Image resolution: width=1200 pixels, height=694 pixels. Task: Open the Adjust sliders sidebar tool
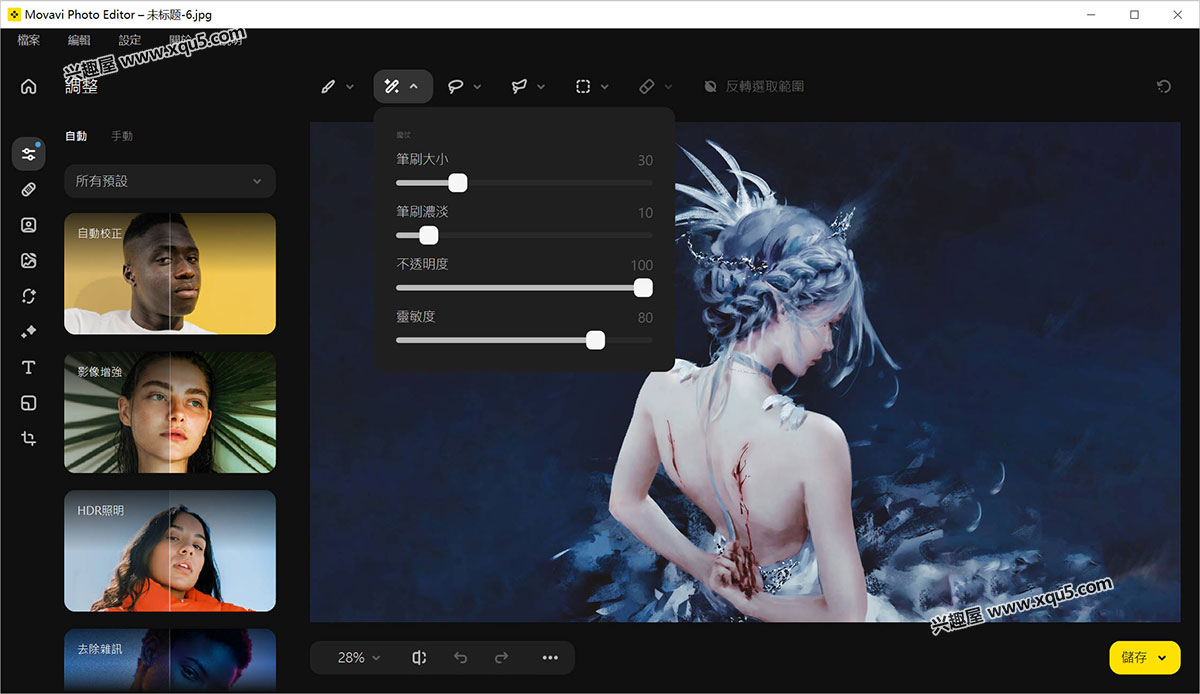click(28, 154)
